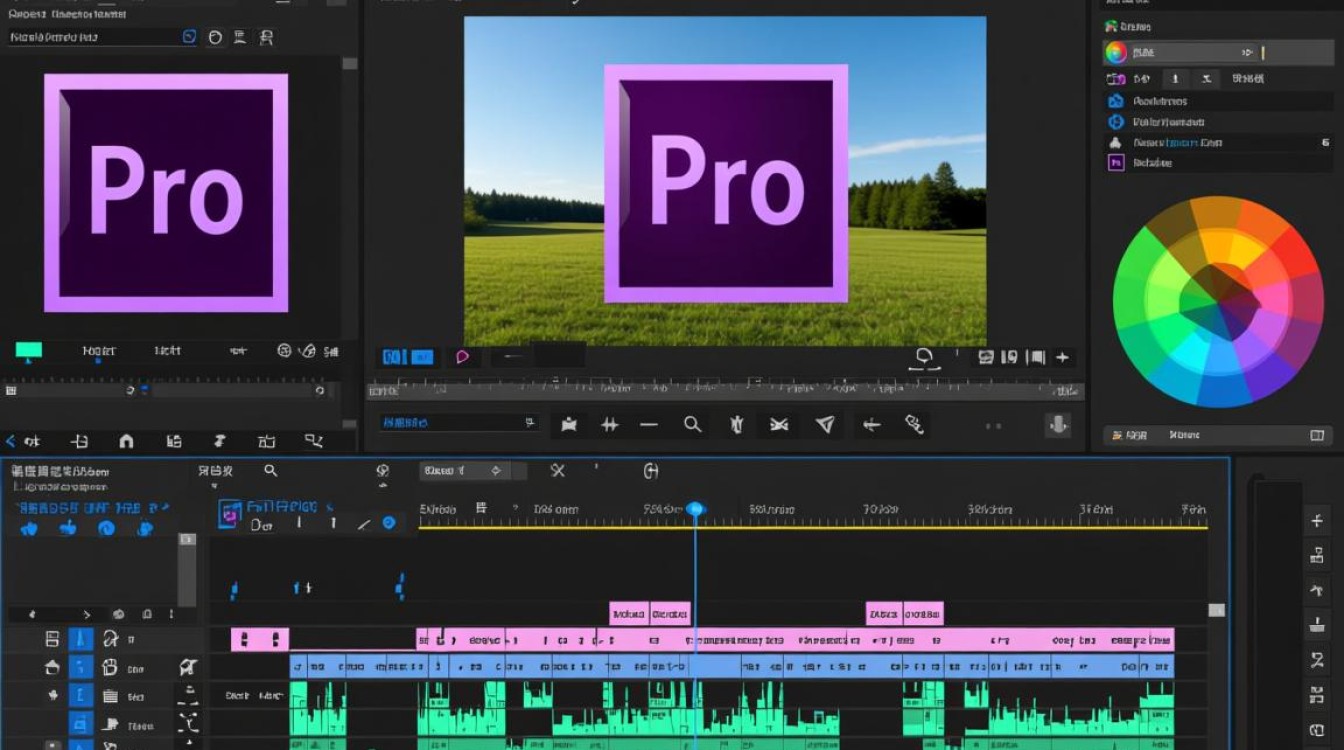Click the blue playhead marker on the time ruler
The image size is (1344, 750).
[695, 509]
